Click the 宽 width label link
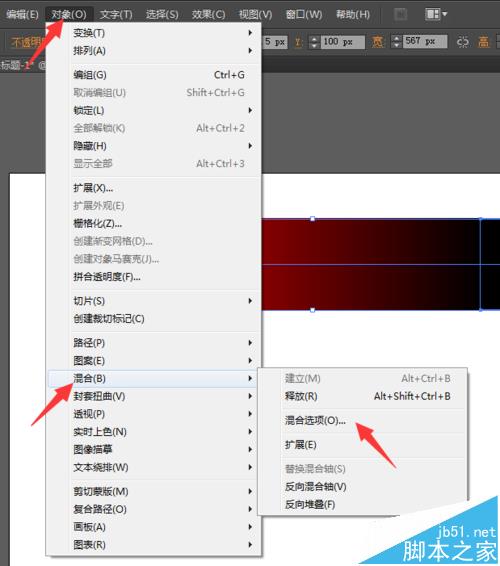 pyautogui.click(x=378, y=42)
